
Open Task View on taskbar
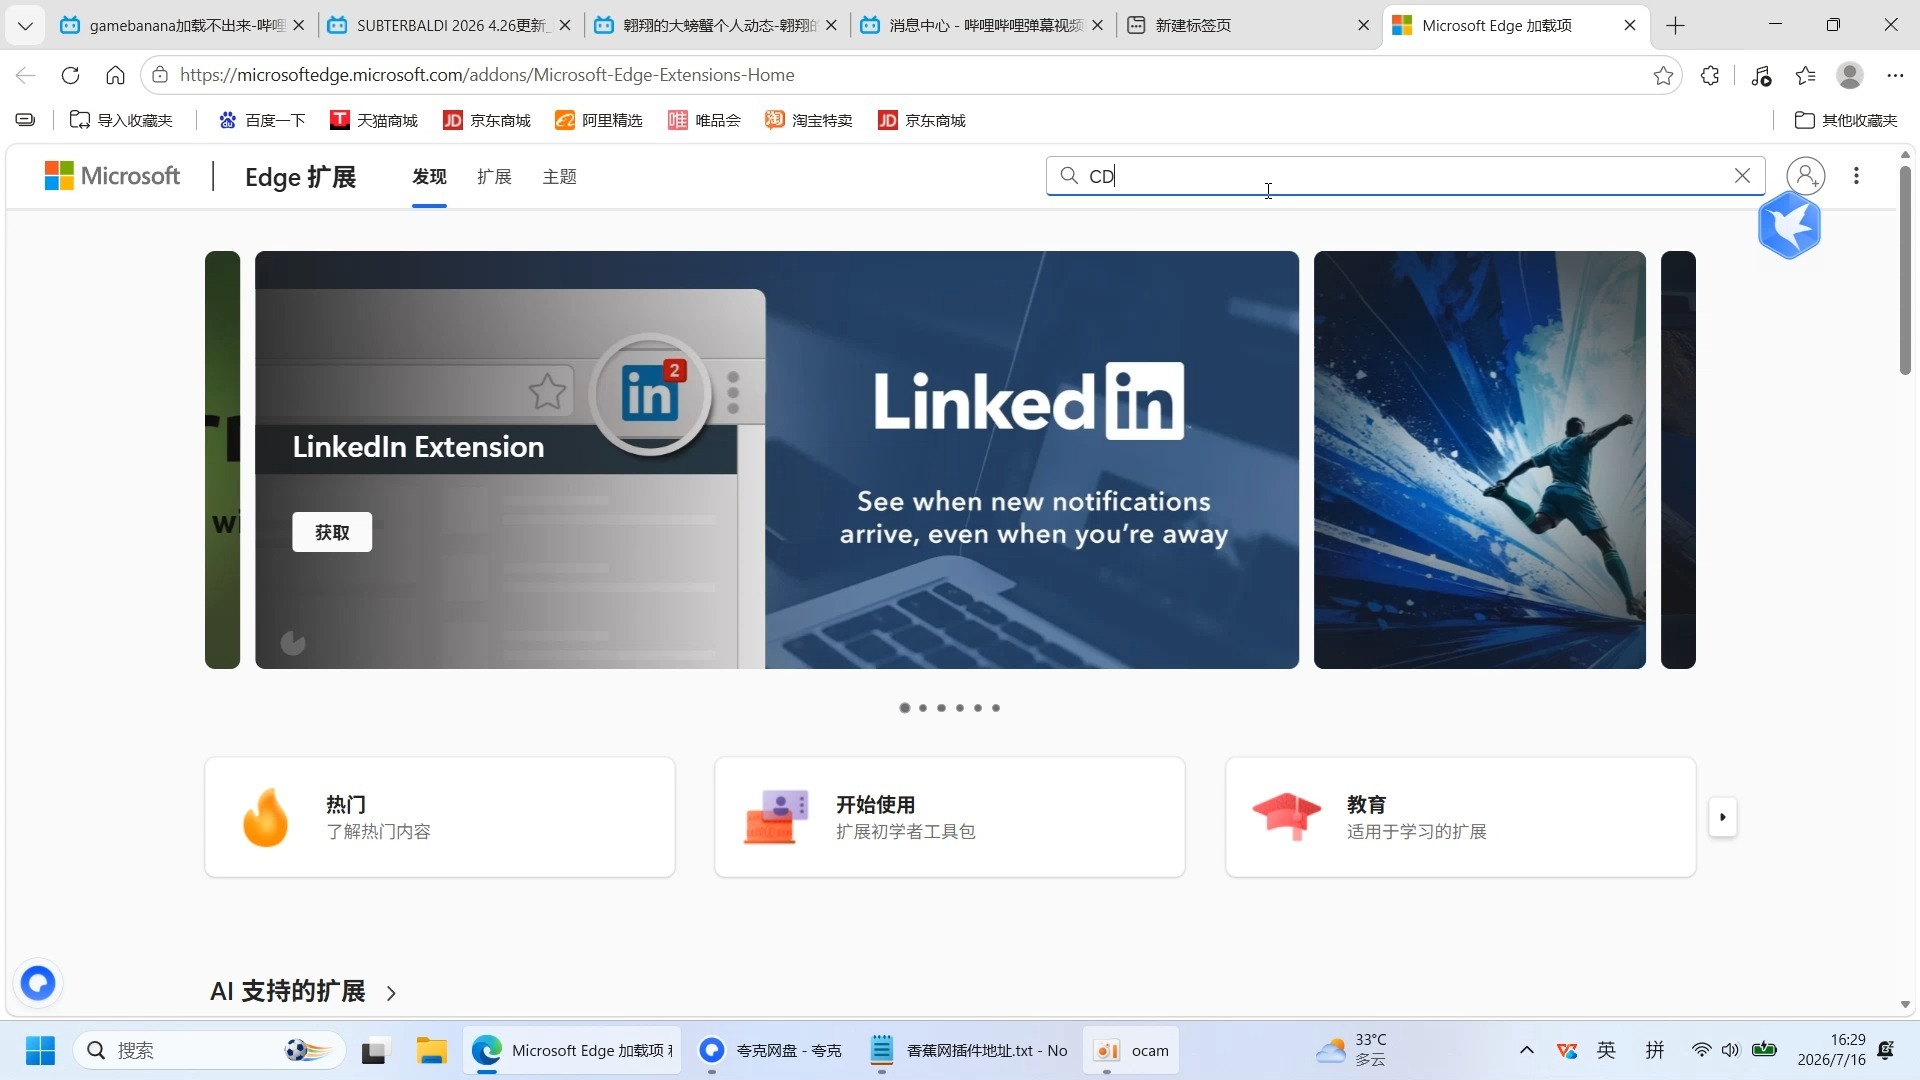[x=374, y=1051]
